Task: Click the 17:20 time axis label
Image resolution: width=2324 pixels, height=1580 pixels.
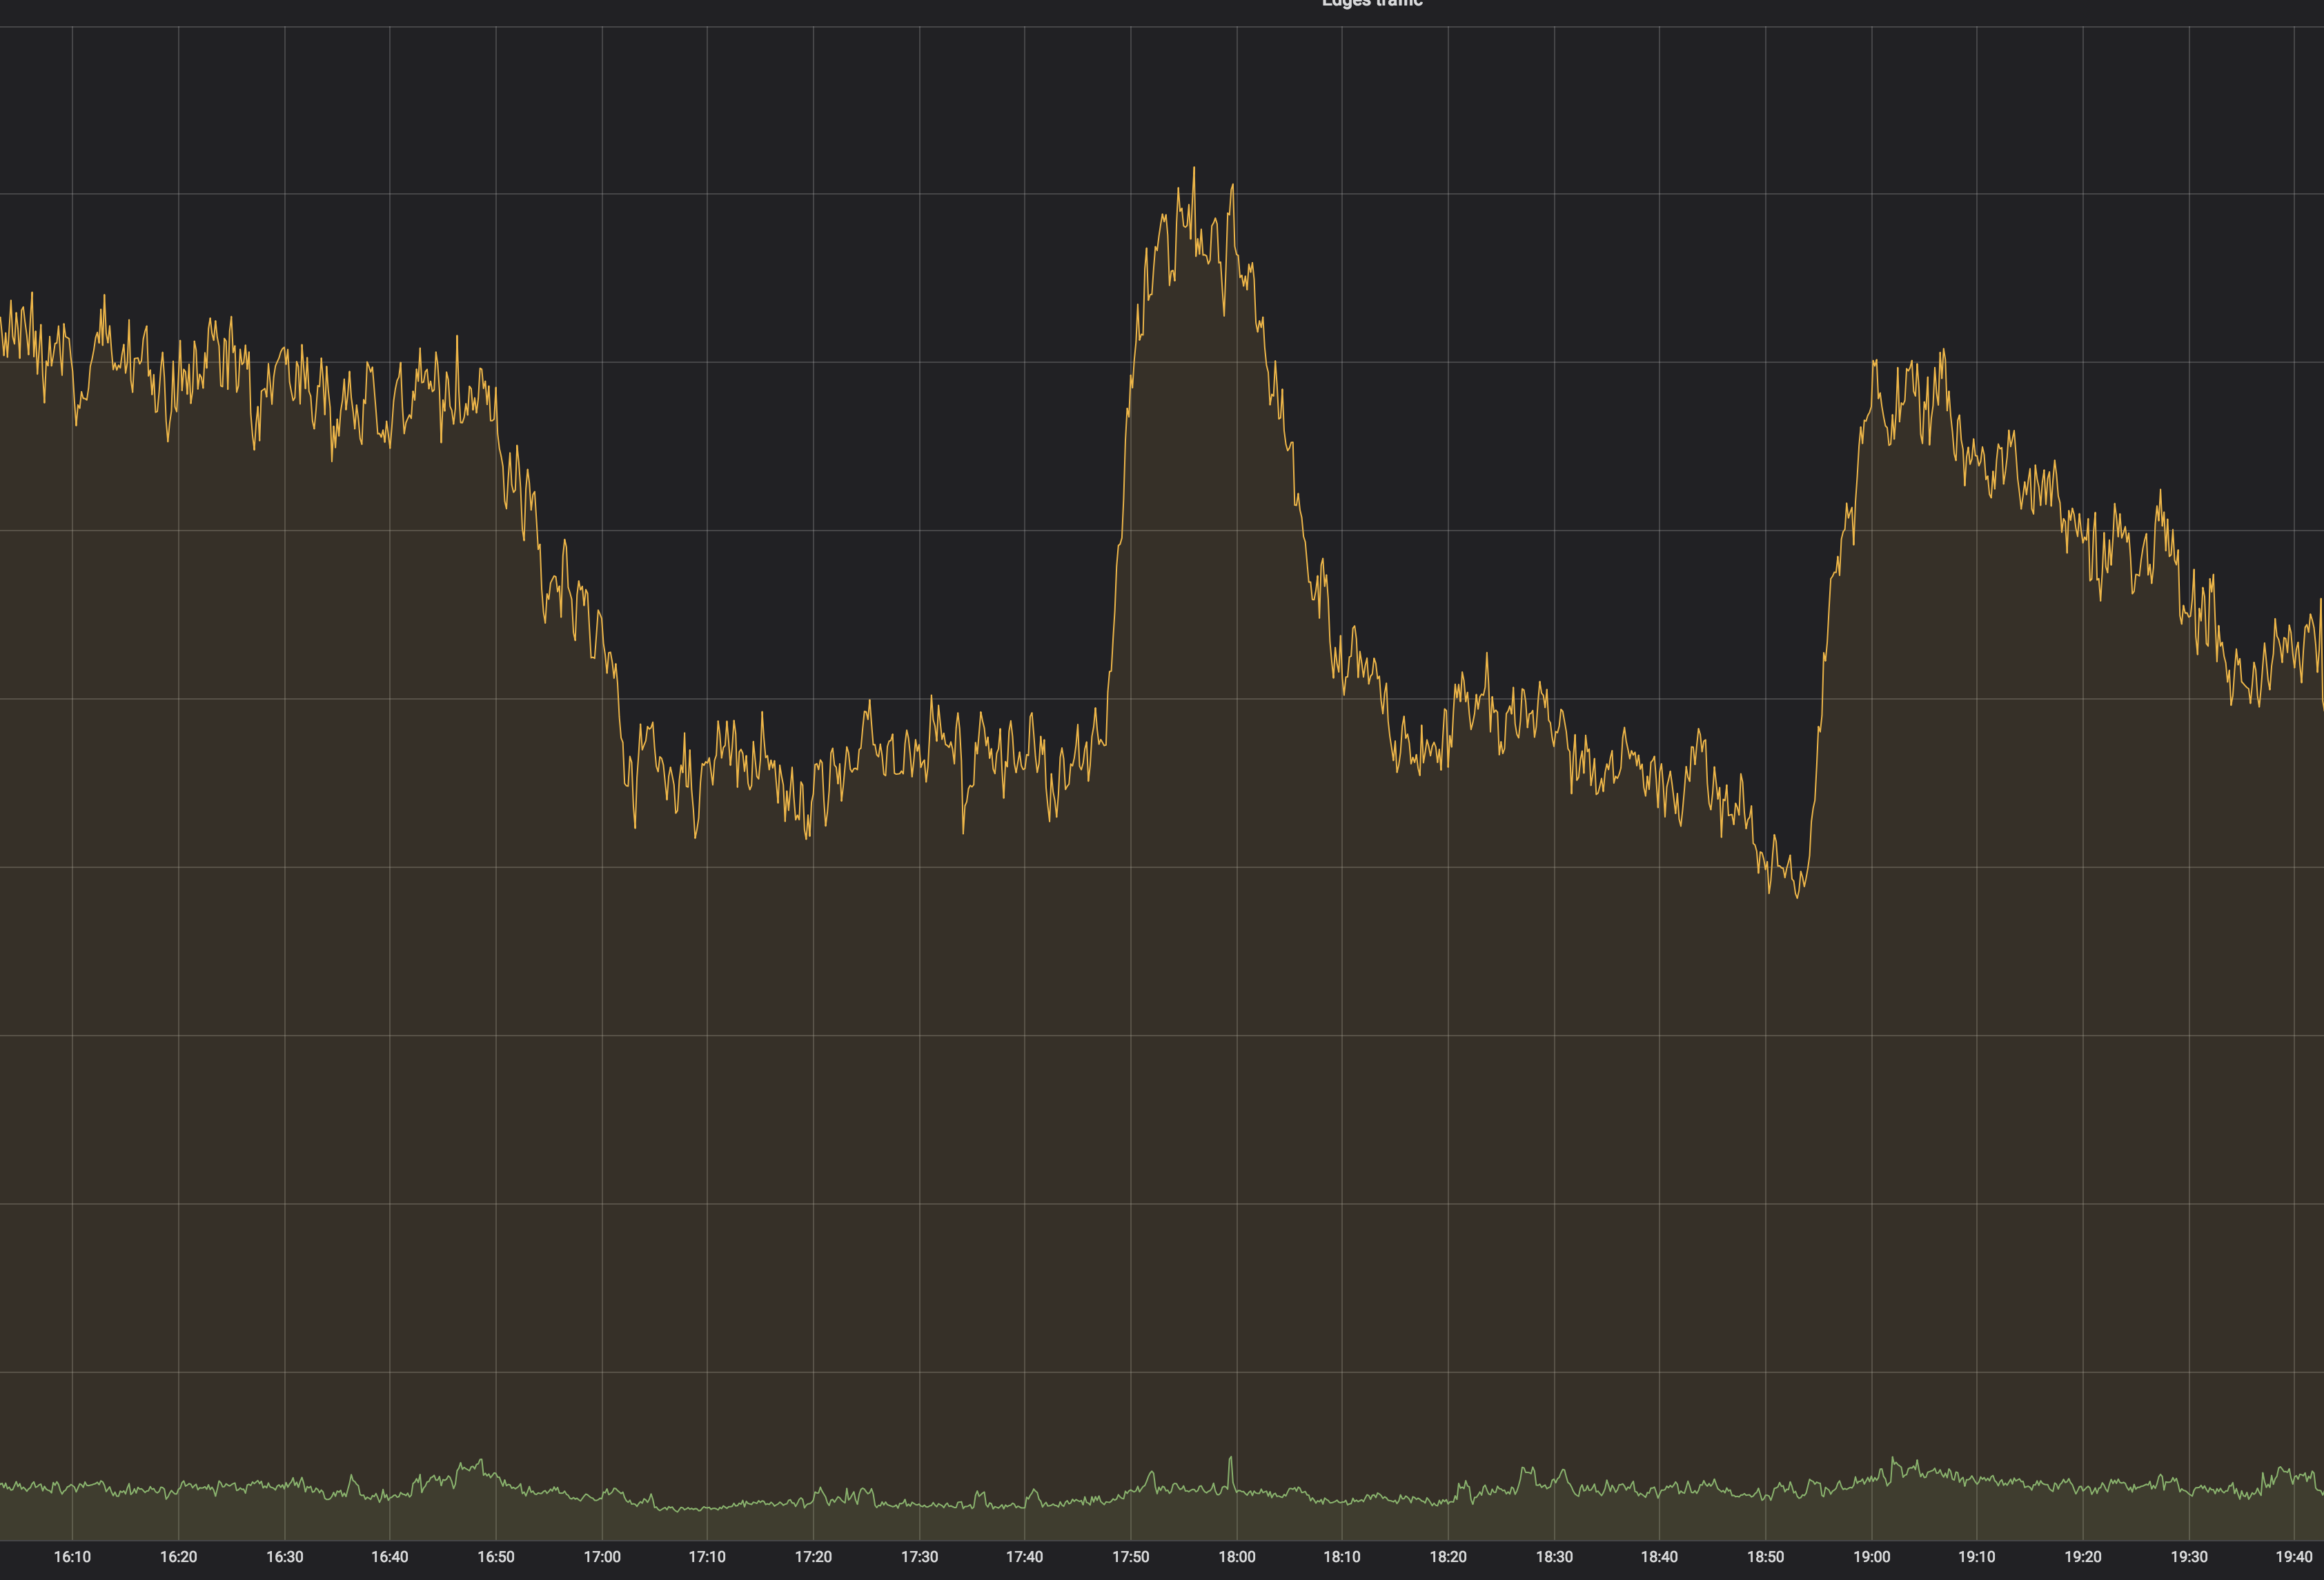Action: point(813,1556)
